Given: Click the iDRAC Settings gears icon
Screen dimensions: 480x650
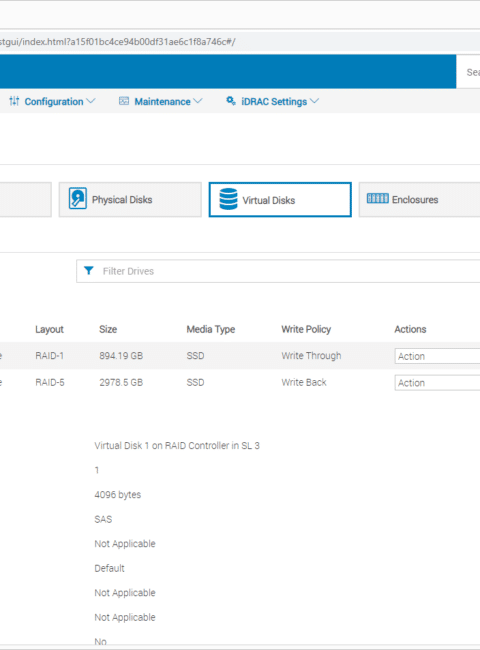Looking at the screenshot, I should point(231,101).
